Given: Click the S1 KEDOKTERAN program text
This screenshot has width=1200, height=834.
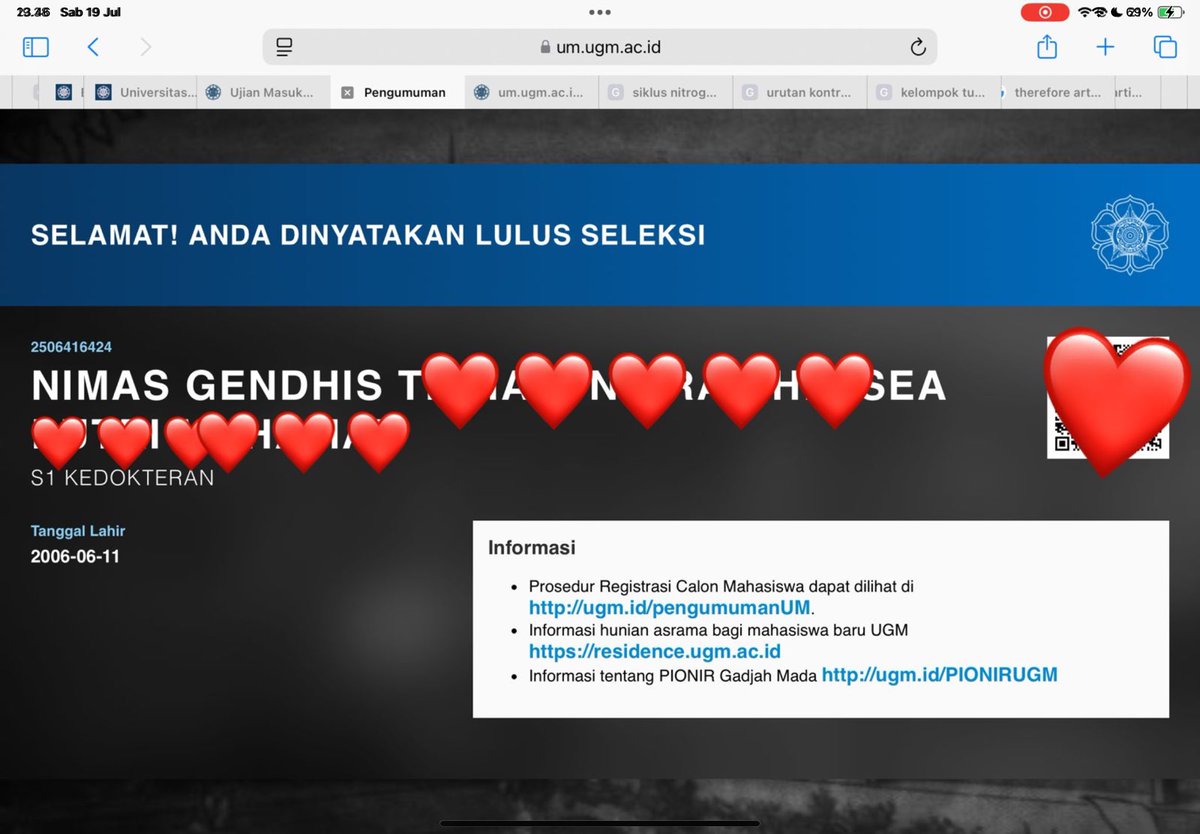Looking at the screenshot, I should coord(123,477).
